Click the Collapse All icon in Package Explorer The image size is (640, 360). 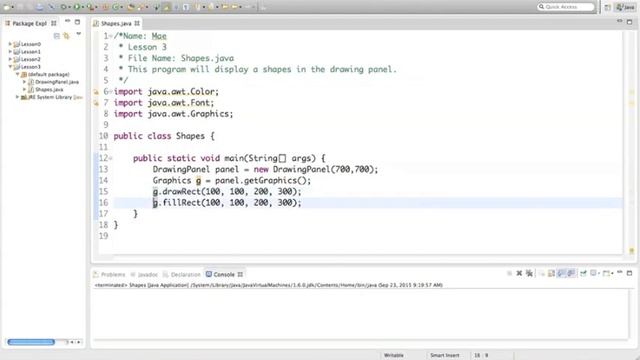(57, 36)
